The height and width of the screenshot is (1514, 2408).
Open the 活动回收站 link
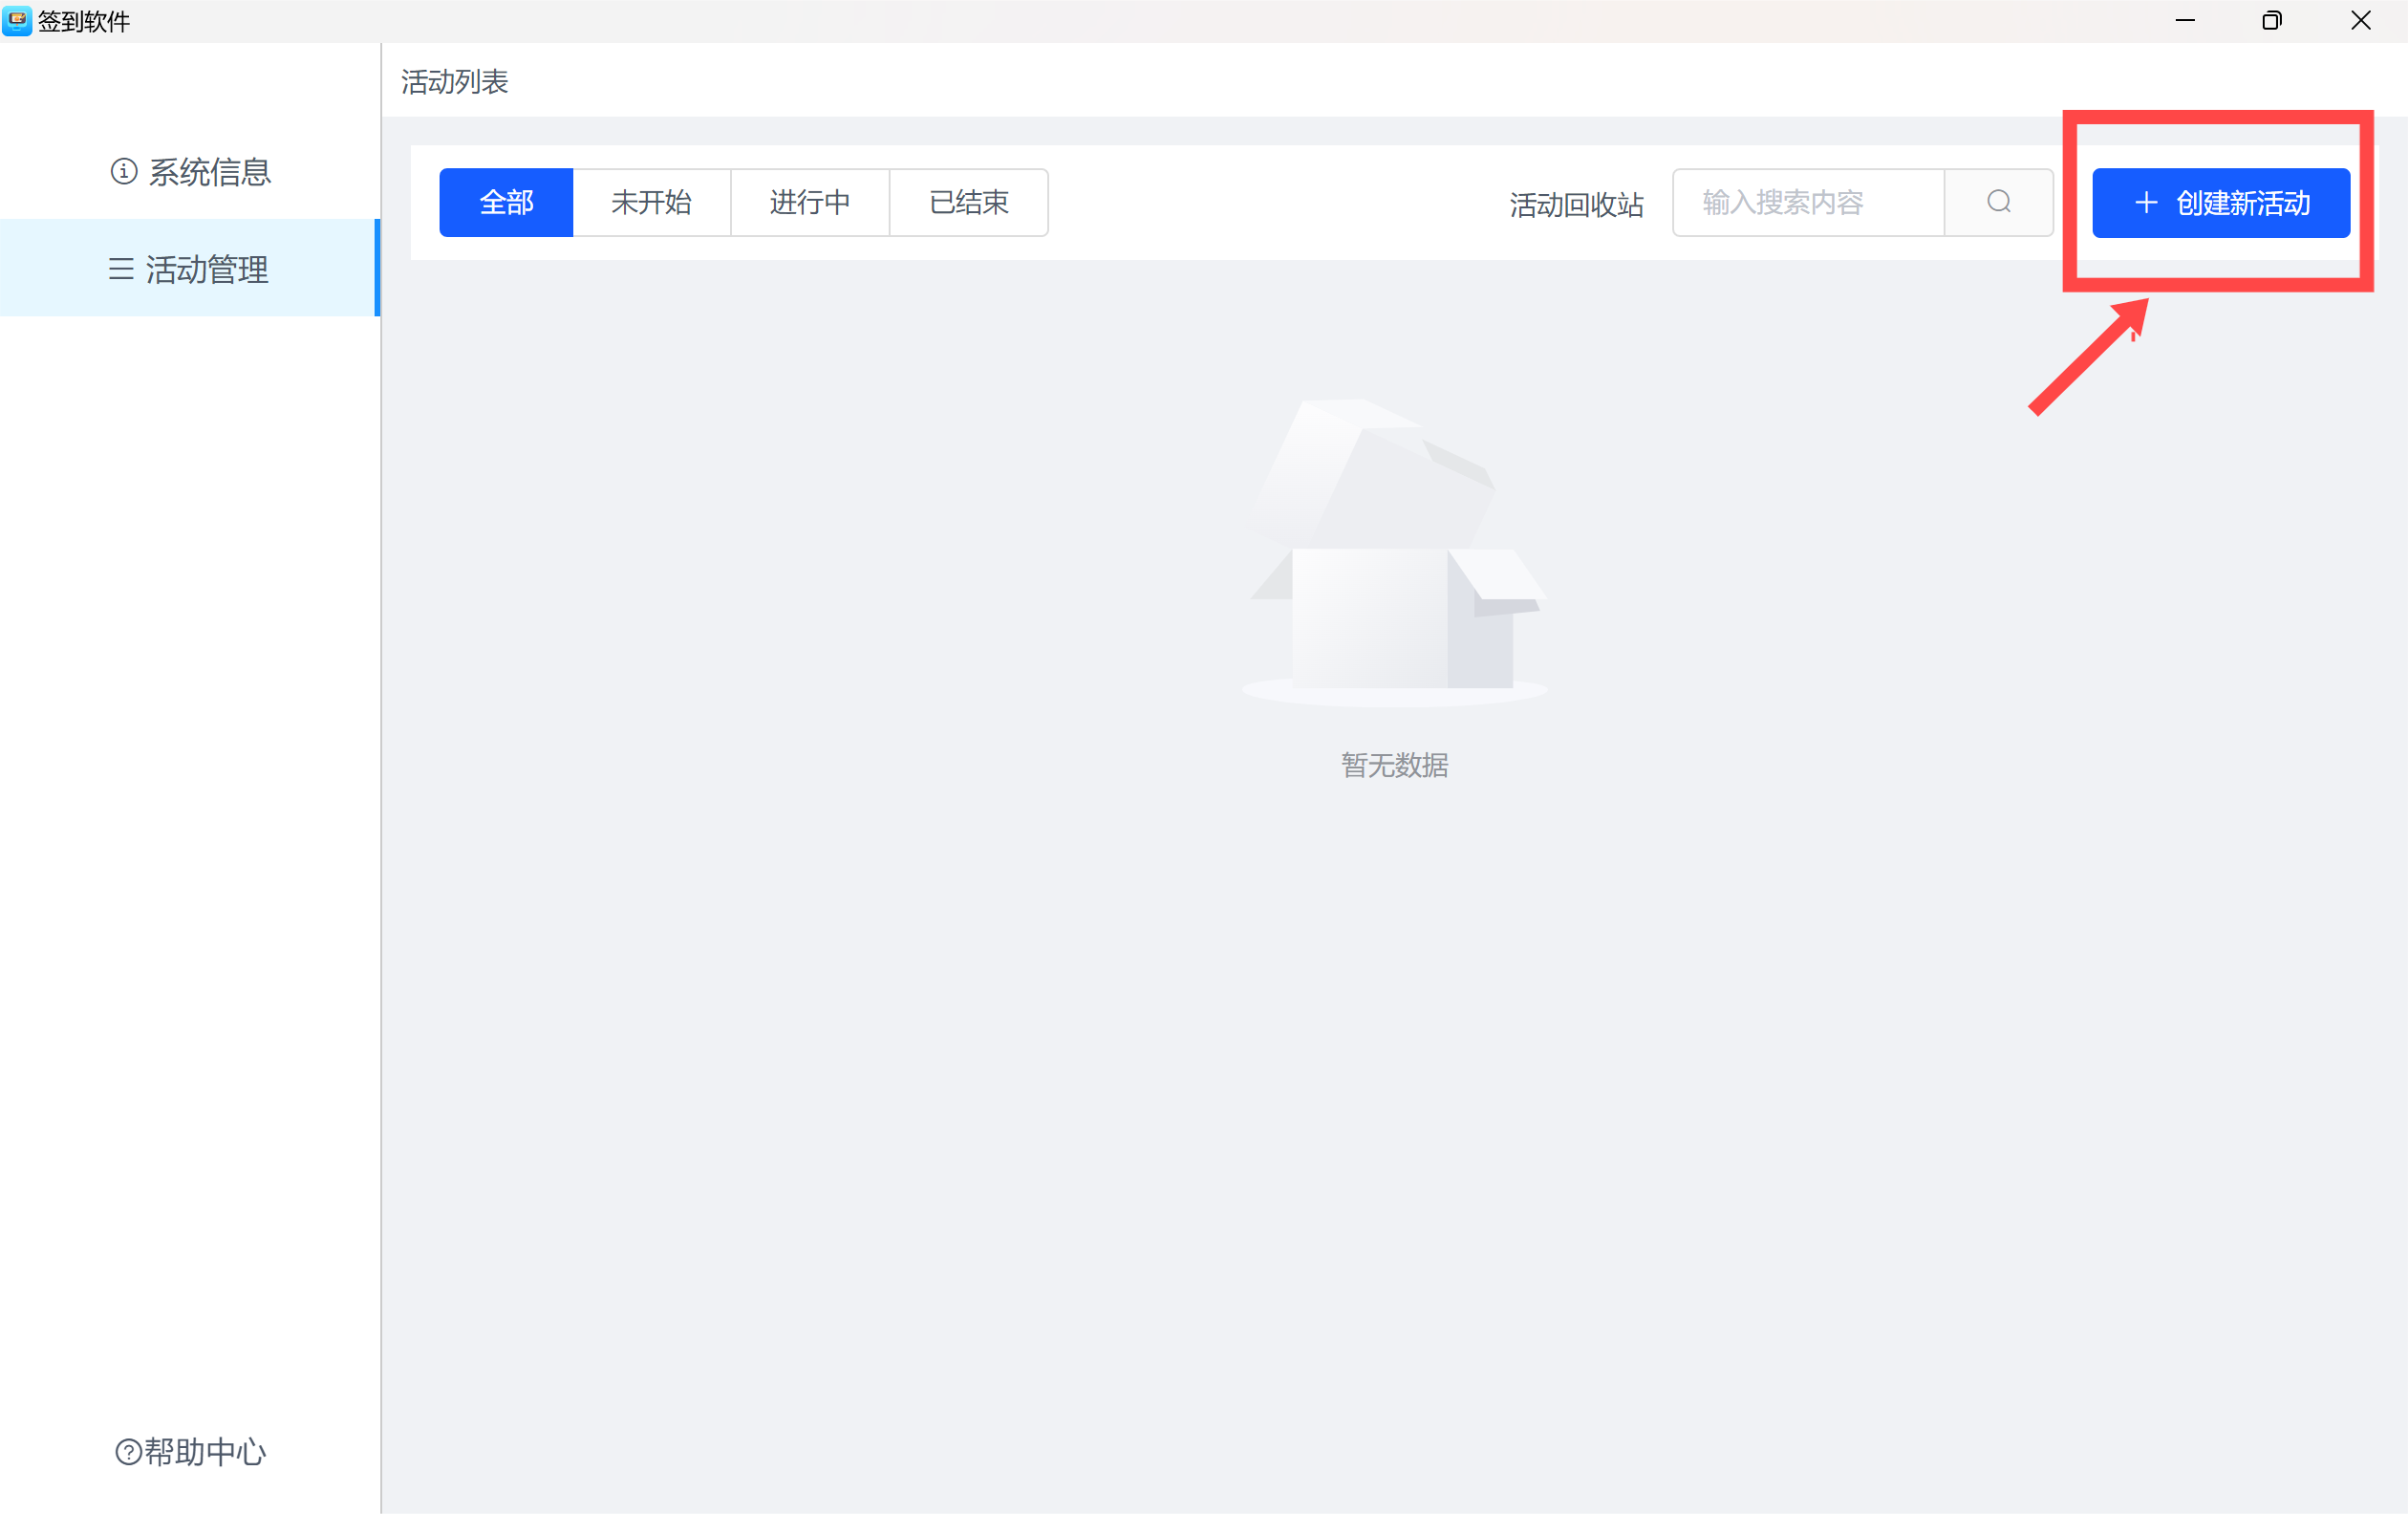[x=1576, y=205]
